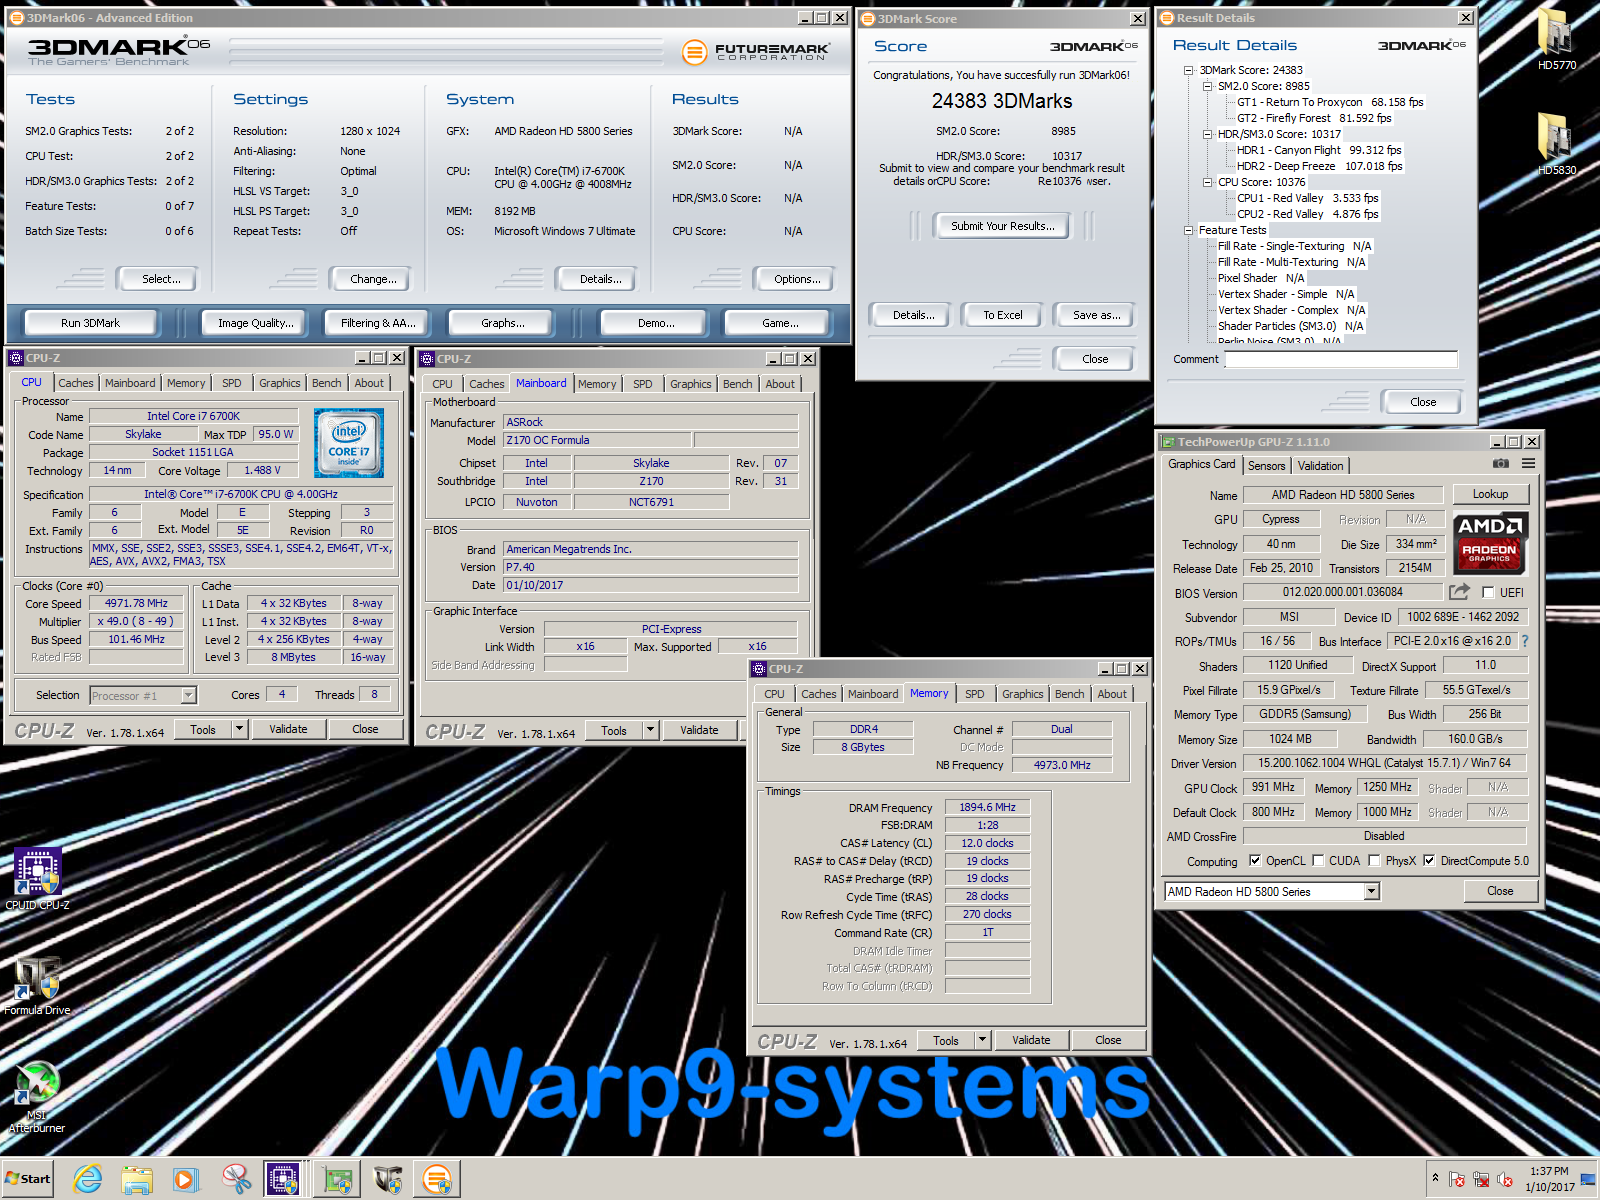This screenshot has height=1200, width=1600.
Task: Open Snipping Tool taskbar icon
Action: [x=236, y=1179]
